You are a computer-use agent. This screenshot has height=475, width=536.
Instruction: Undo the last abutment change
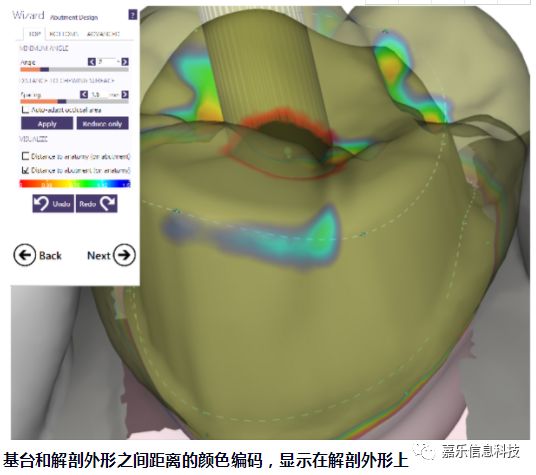tap(53, 204)
